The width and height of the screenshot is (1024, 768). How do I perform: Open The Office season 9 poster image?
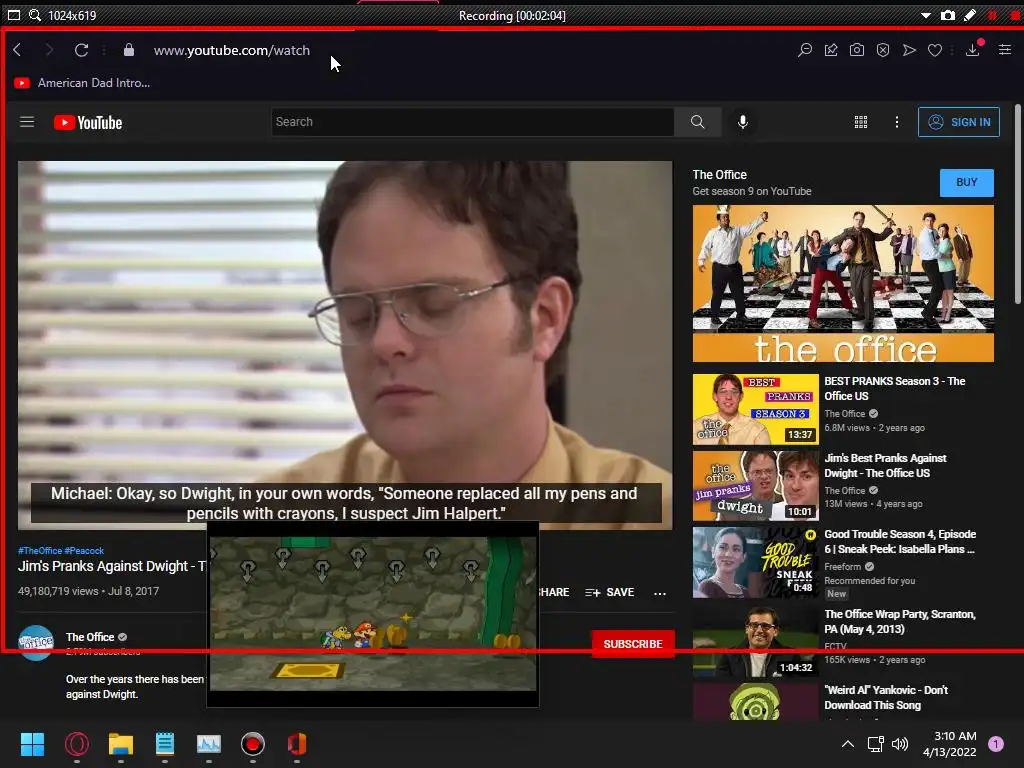click(843, 283)
